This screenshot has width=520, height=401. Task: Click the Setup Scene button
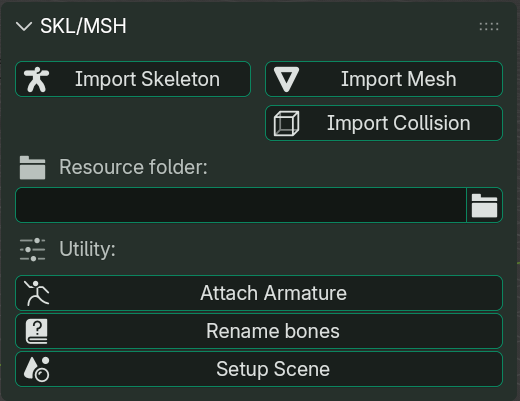pyautogui.click(x=259, y=369)
